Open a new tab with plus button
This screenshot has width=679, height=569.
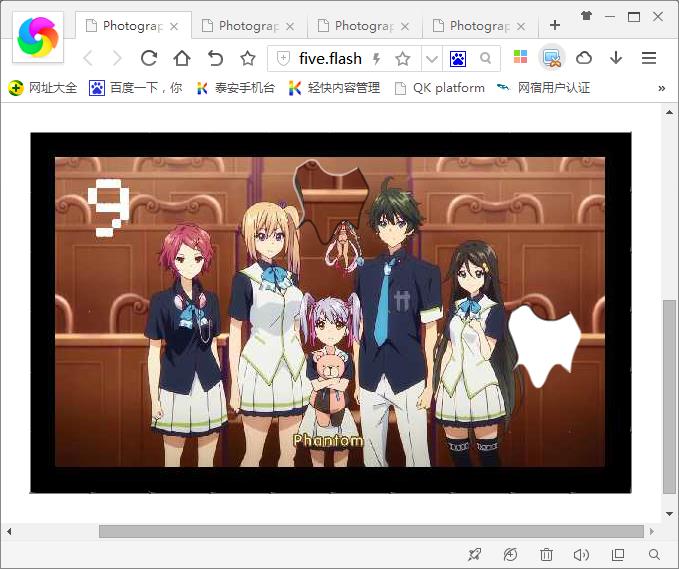(x=555, y=25)
